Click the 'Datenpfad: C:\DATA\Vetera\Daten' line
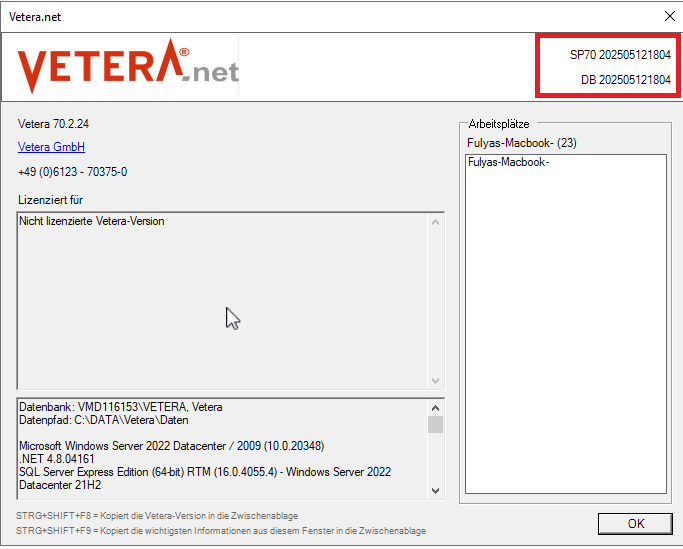Viewport: 683px width, 549px height. (x=104, y=420)
